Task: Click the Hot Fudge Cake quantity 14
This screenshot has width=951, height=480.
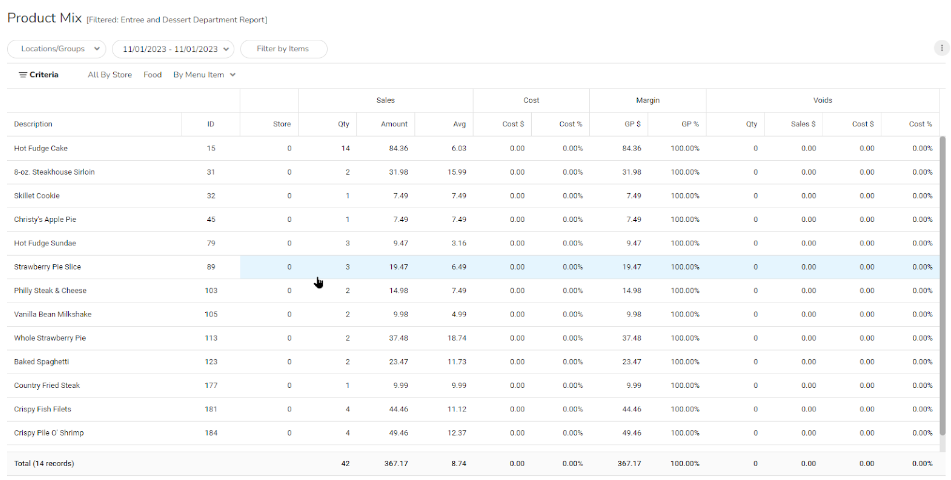Action: point(345,148)
